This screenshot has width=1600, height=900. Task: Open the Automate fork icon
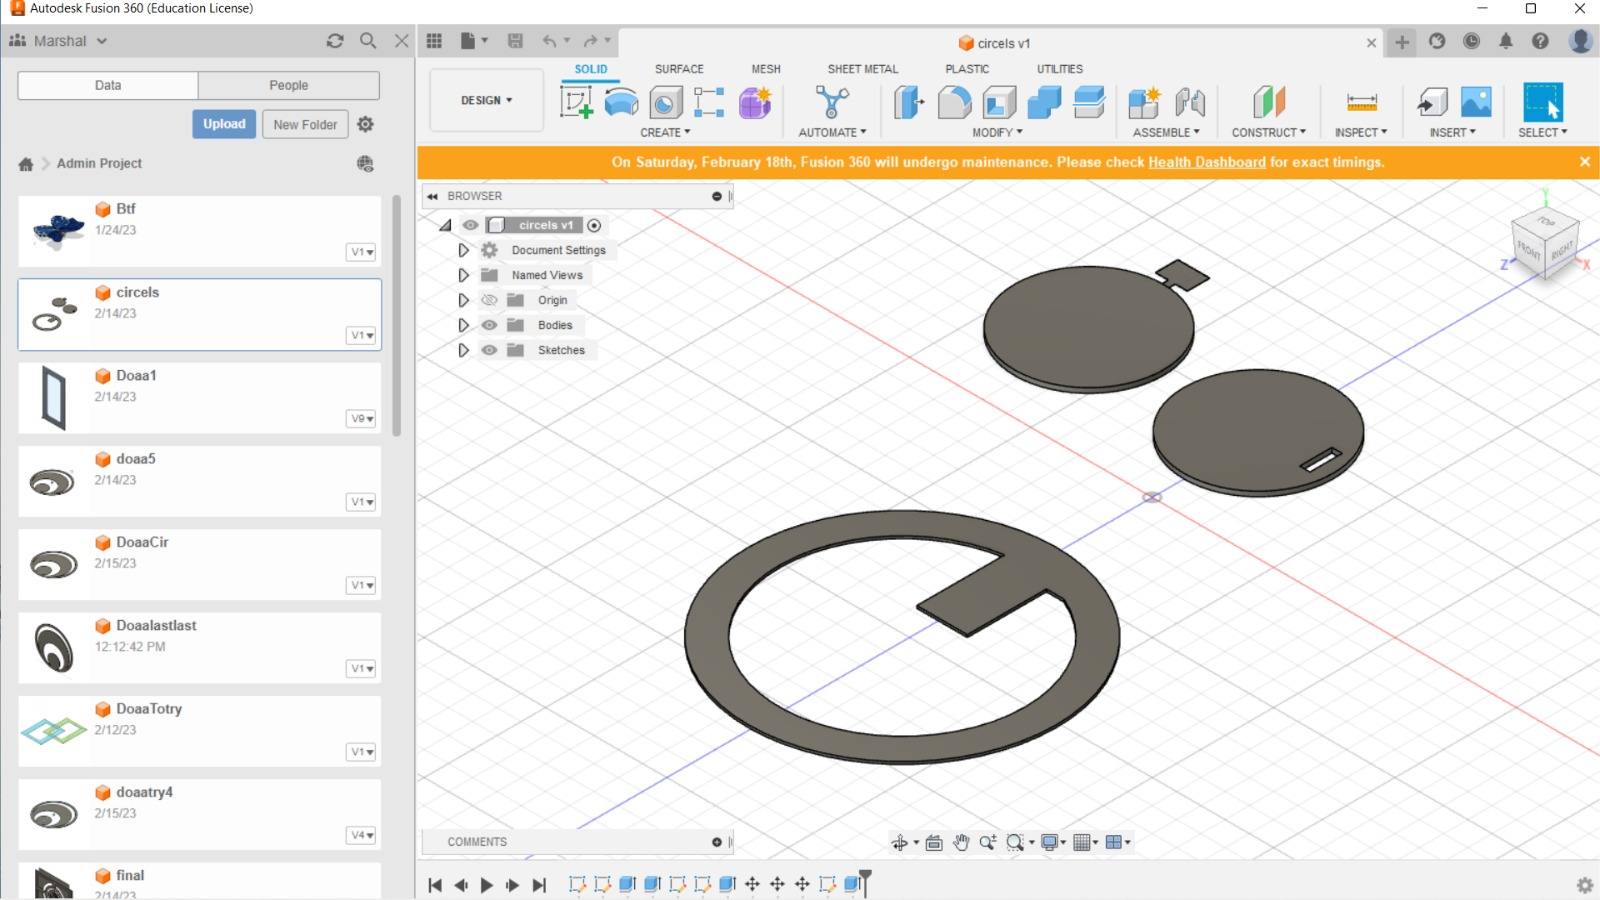pyautogui.click(x=832, y=102)
